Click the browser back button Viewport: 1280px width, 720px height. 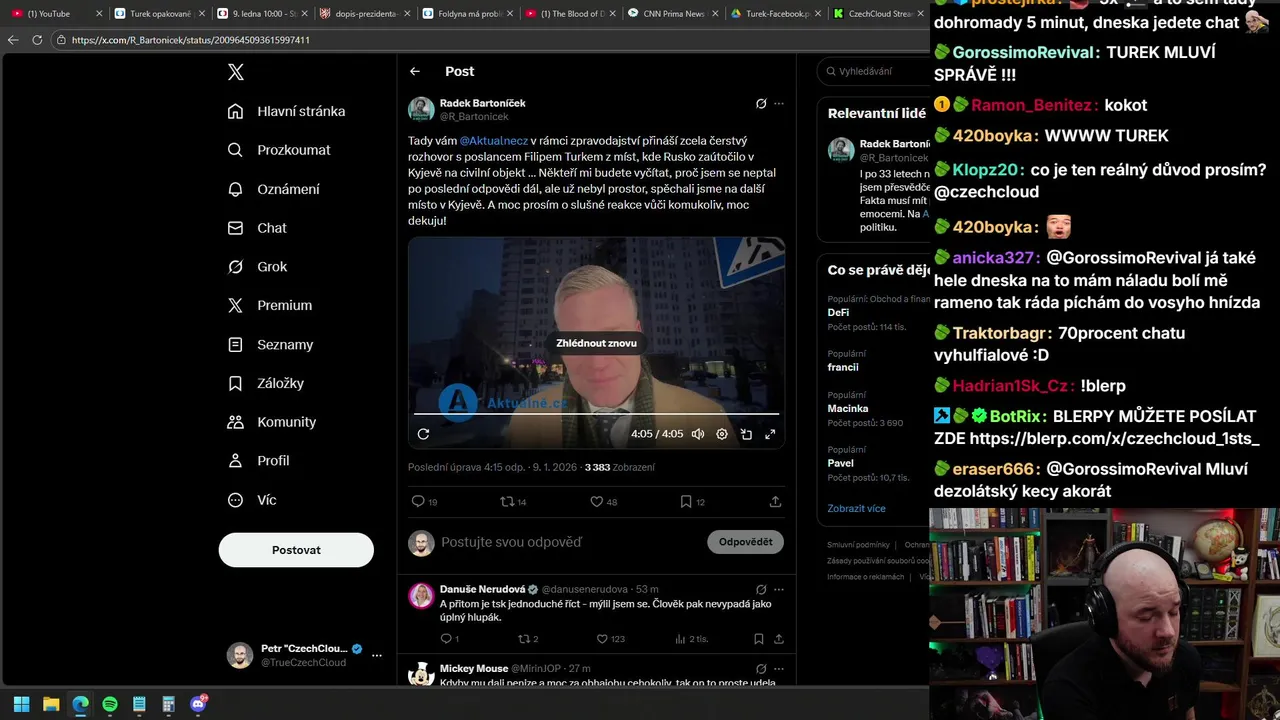(x=13, y=40)
